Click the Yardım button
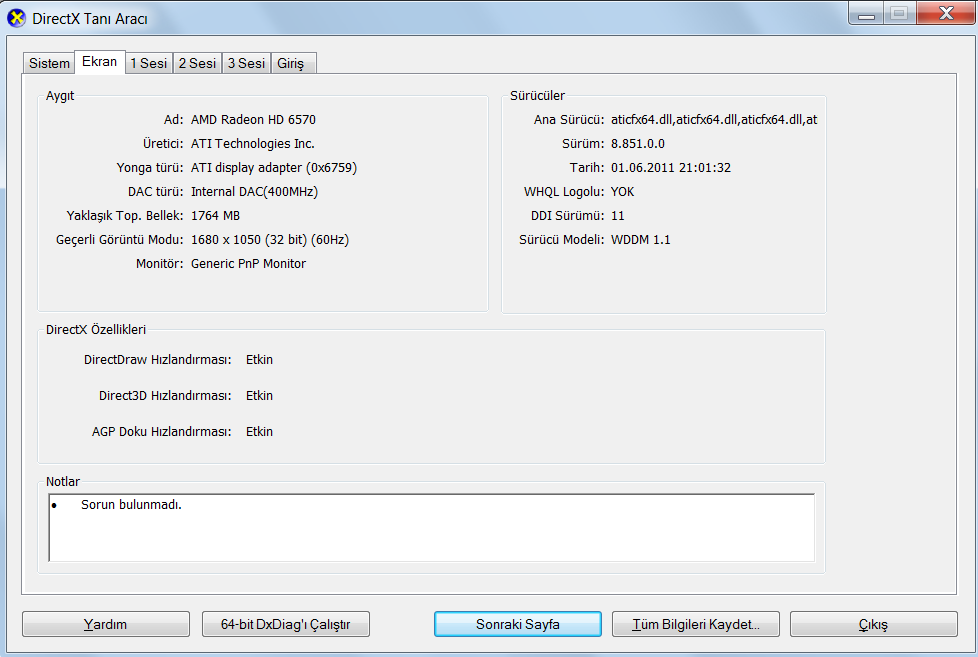The width and height of the screenshot is (978, 657). 105,624
